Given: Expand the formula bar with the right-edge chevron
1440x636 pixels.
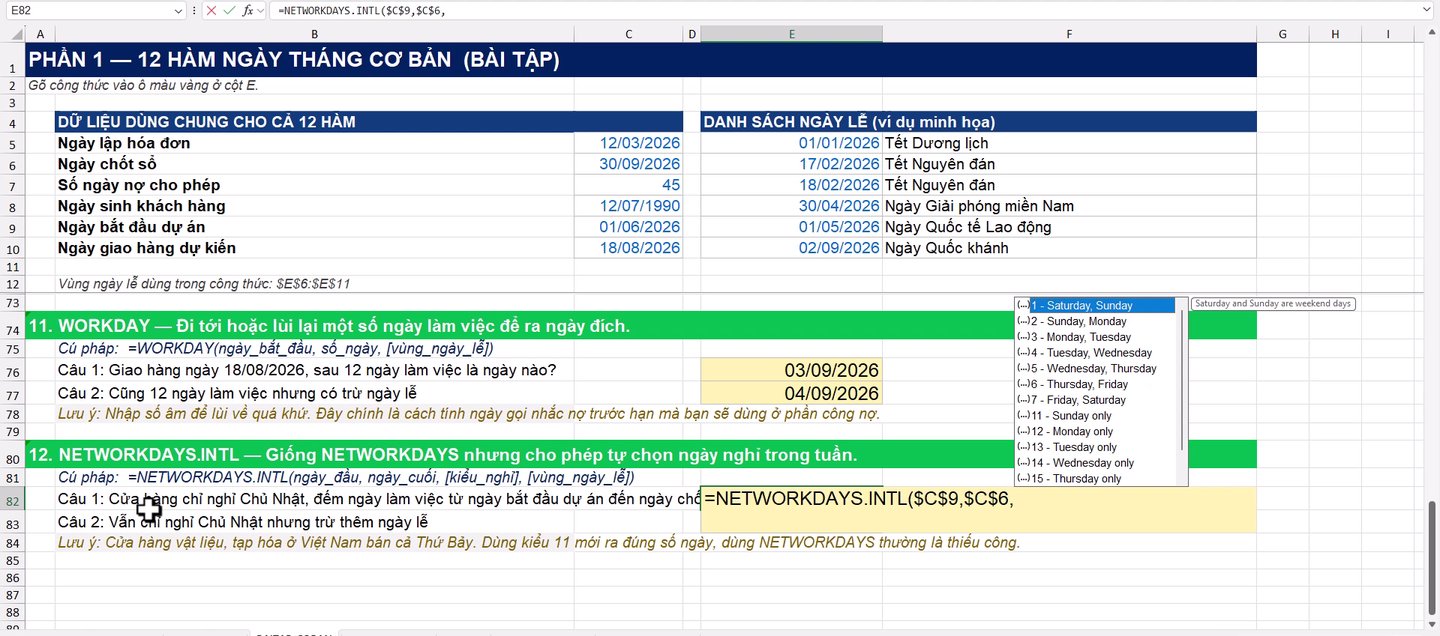Looking at the screenshot, I should tap(1426, 10).
